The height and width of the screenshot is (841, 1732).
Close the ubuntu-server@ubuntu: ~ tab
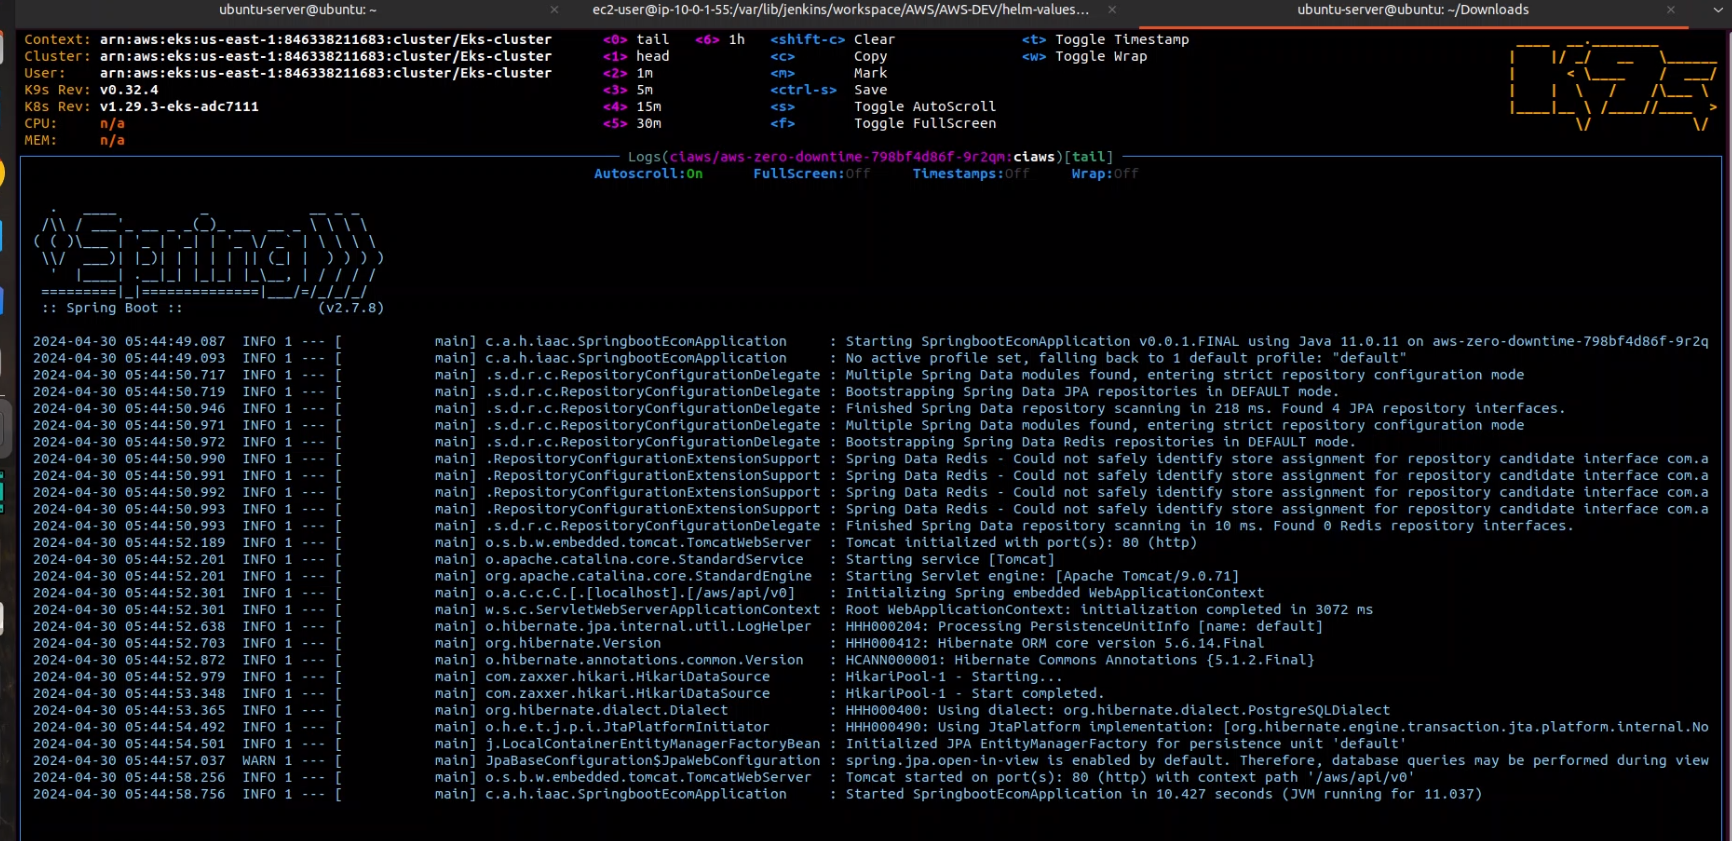[554, 10]
